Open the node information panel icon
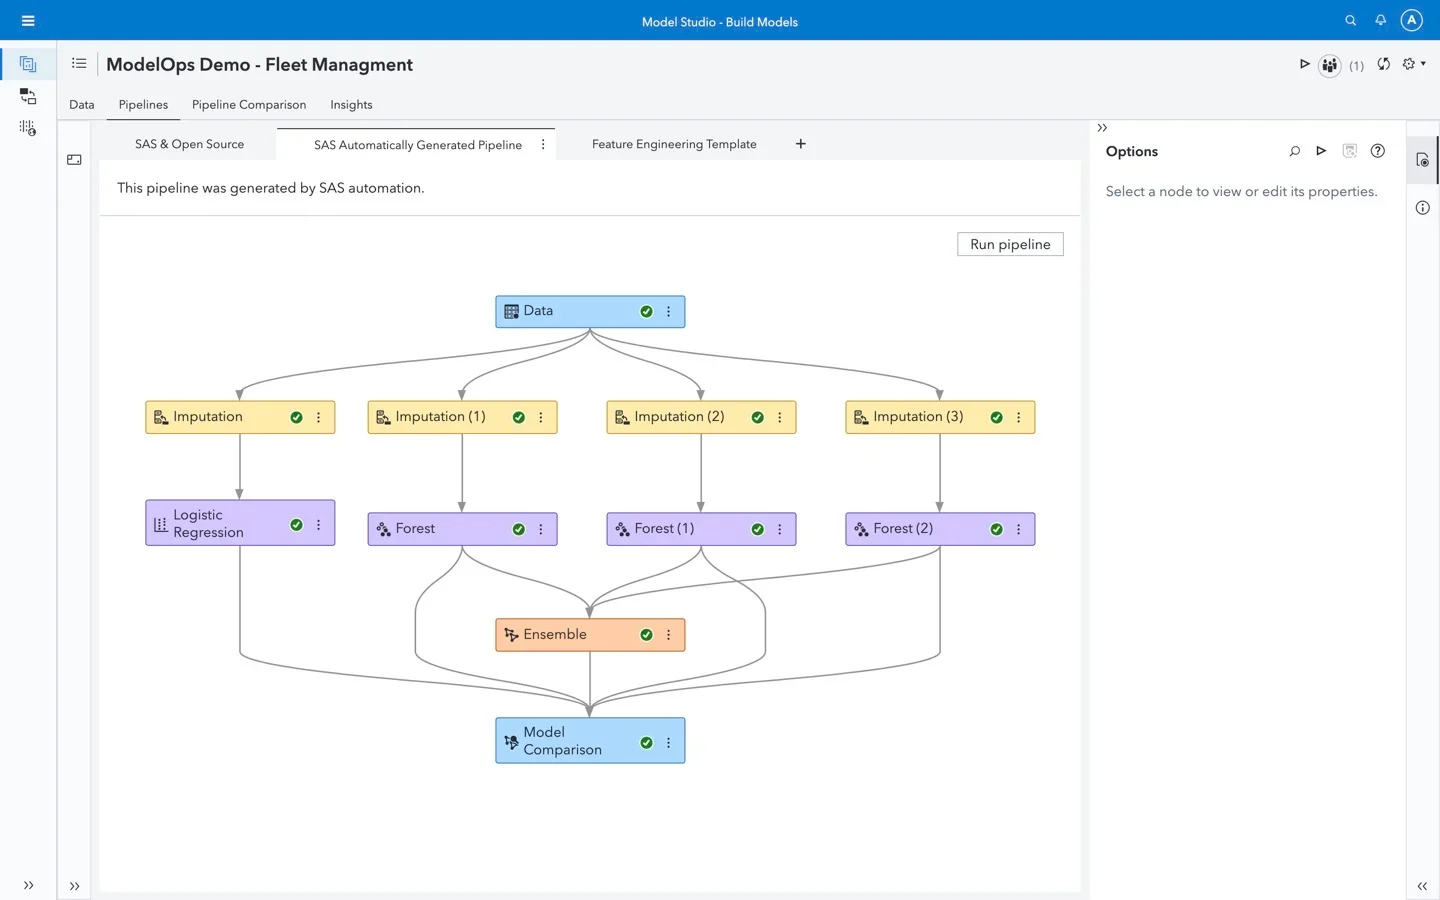The width and height of the screenshot is (1440, 900). [x=1422, y=208]
